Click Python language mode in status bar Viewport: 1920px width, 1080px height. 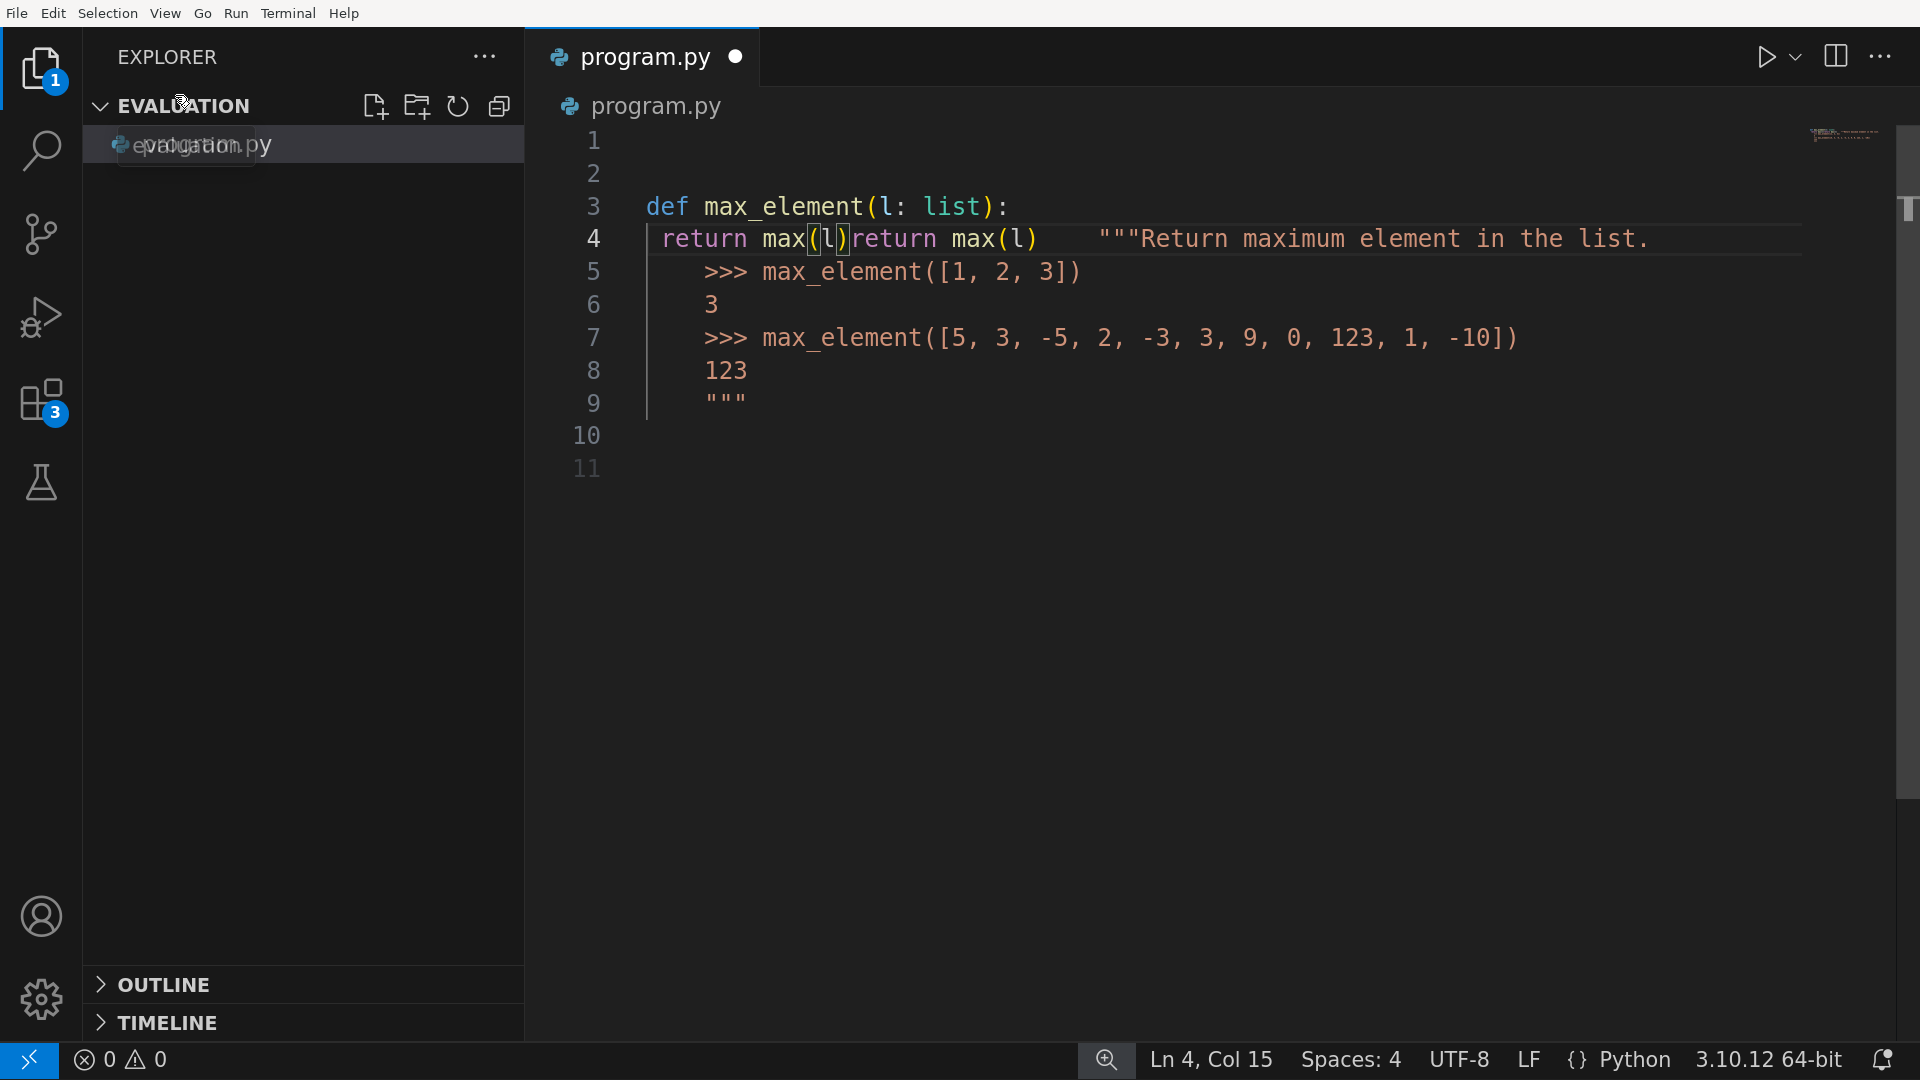(x=1634, y=1060)
